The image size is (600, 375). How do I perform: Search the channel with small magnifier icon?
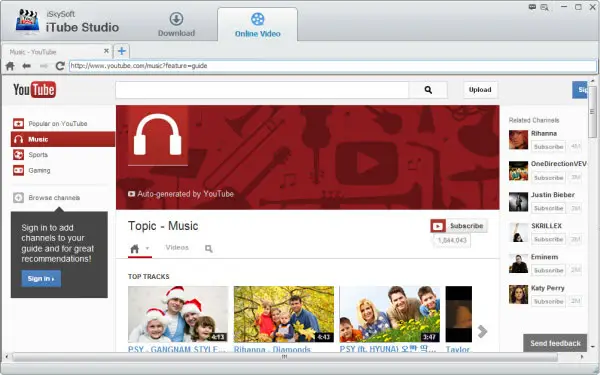[x=209, y=249]
